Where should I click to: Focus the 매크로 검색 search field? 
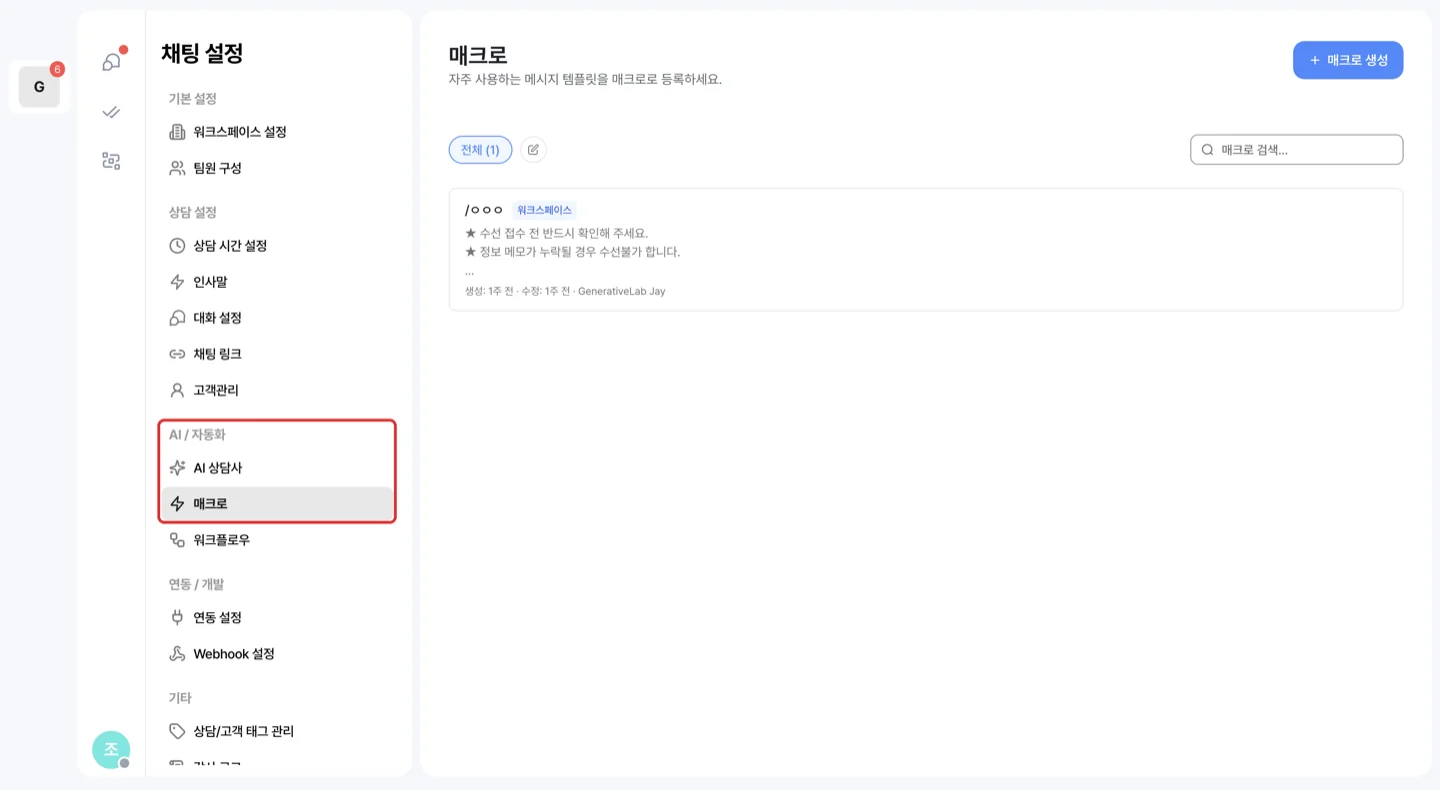coord(1297,150)
